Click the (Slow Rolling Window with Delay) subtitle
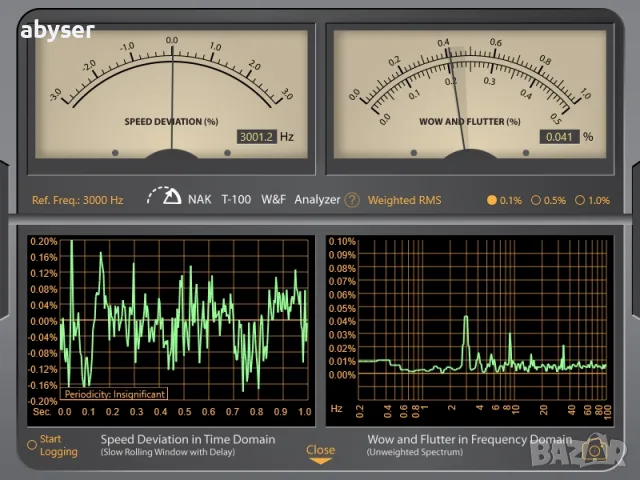 tap(168, 452)
